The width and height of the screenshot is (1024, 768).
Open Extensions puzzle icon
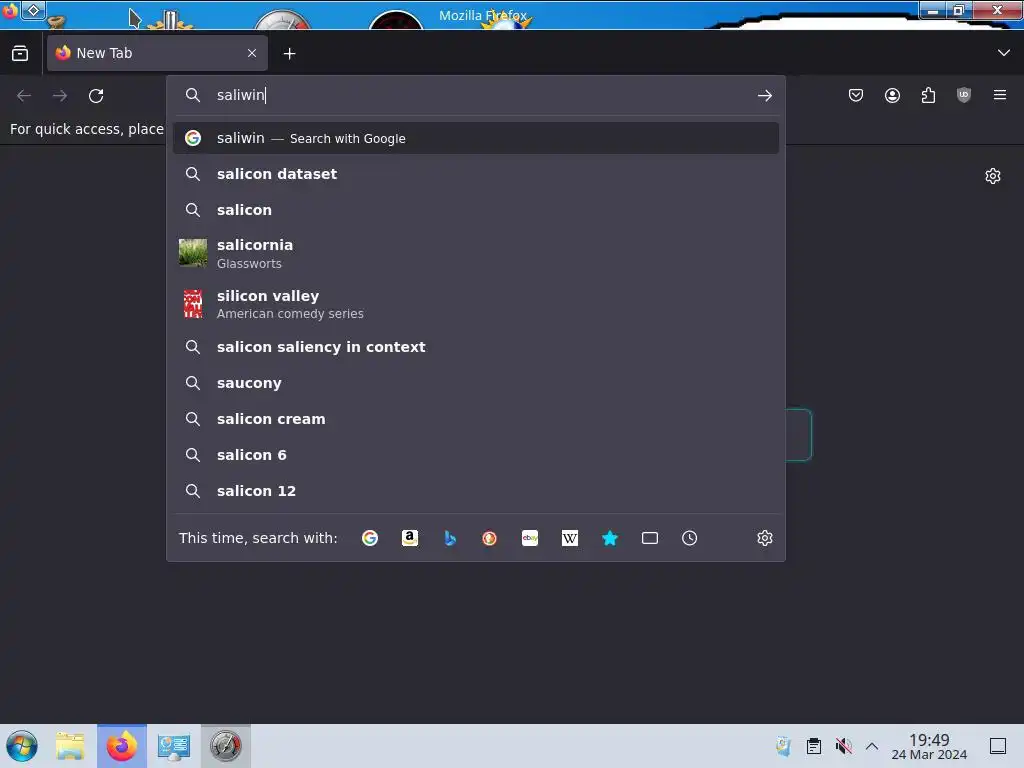[x=928, y=95]
